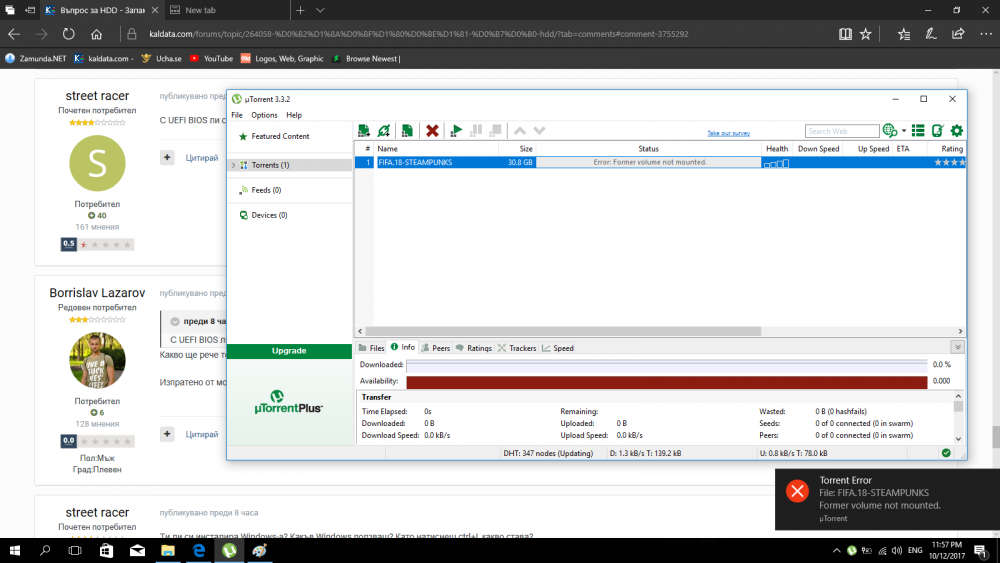Viewport: 1000px width, 563px height.
Task: Switch to the Files tab
Action: click(371, 348)
